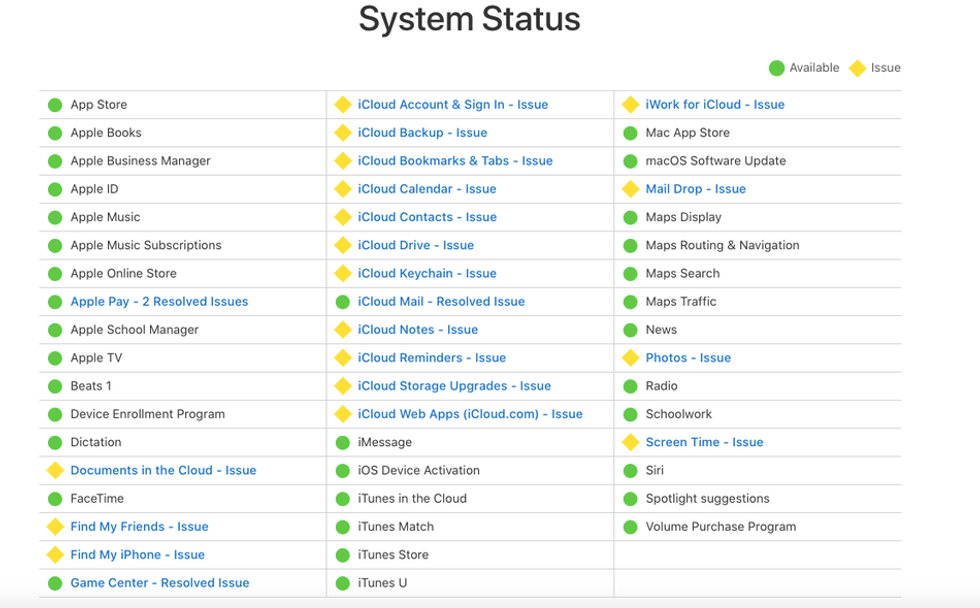Click the System Status page heading

tap(469, 20)
